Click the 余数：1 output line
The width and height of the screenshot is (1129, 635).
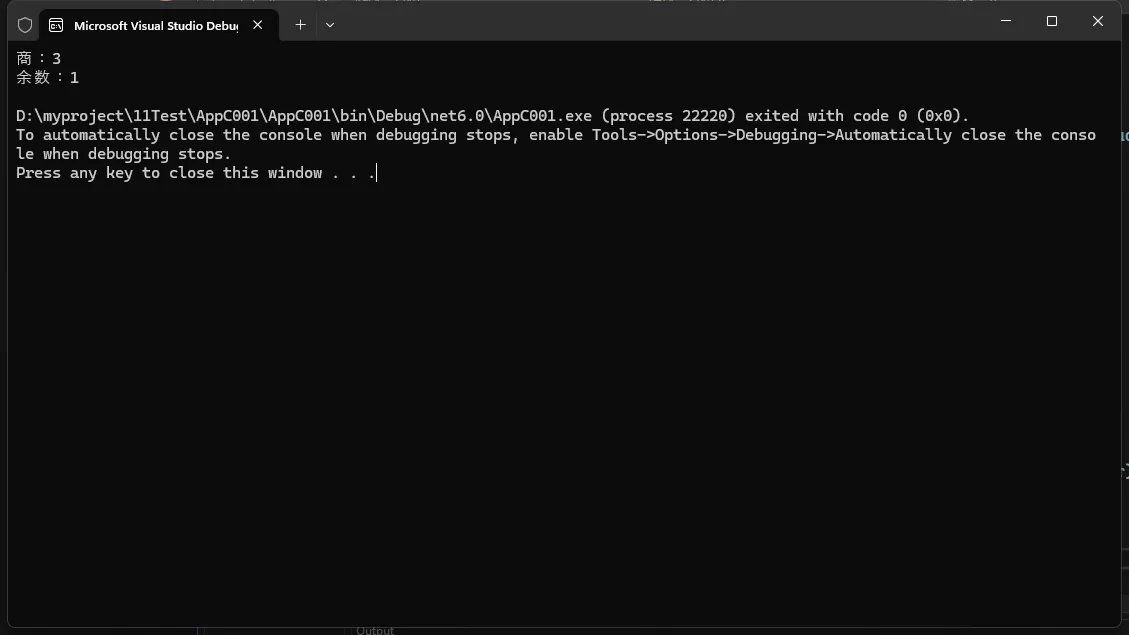point(48,77)
